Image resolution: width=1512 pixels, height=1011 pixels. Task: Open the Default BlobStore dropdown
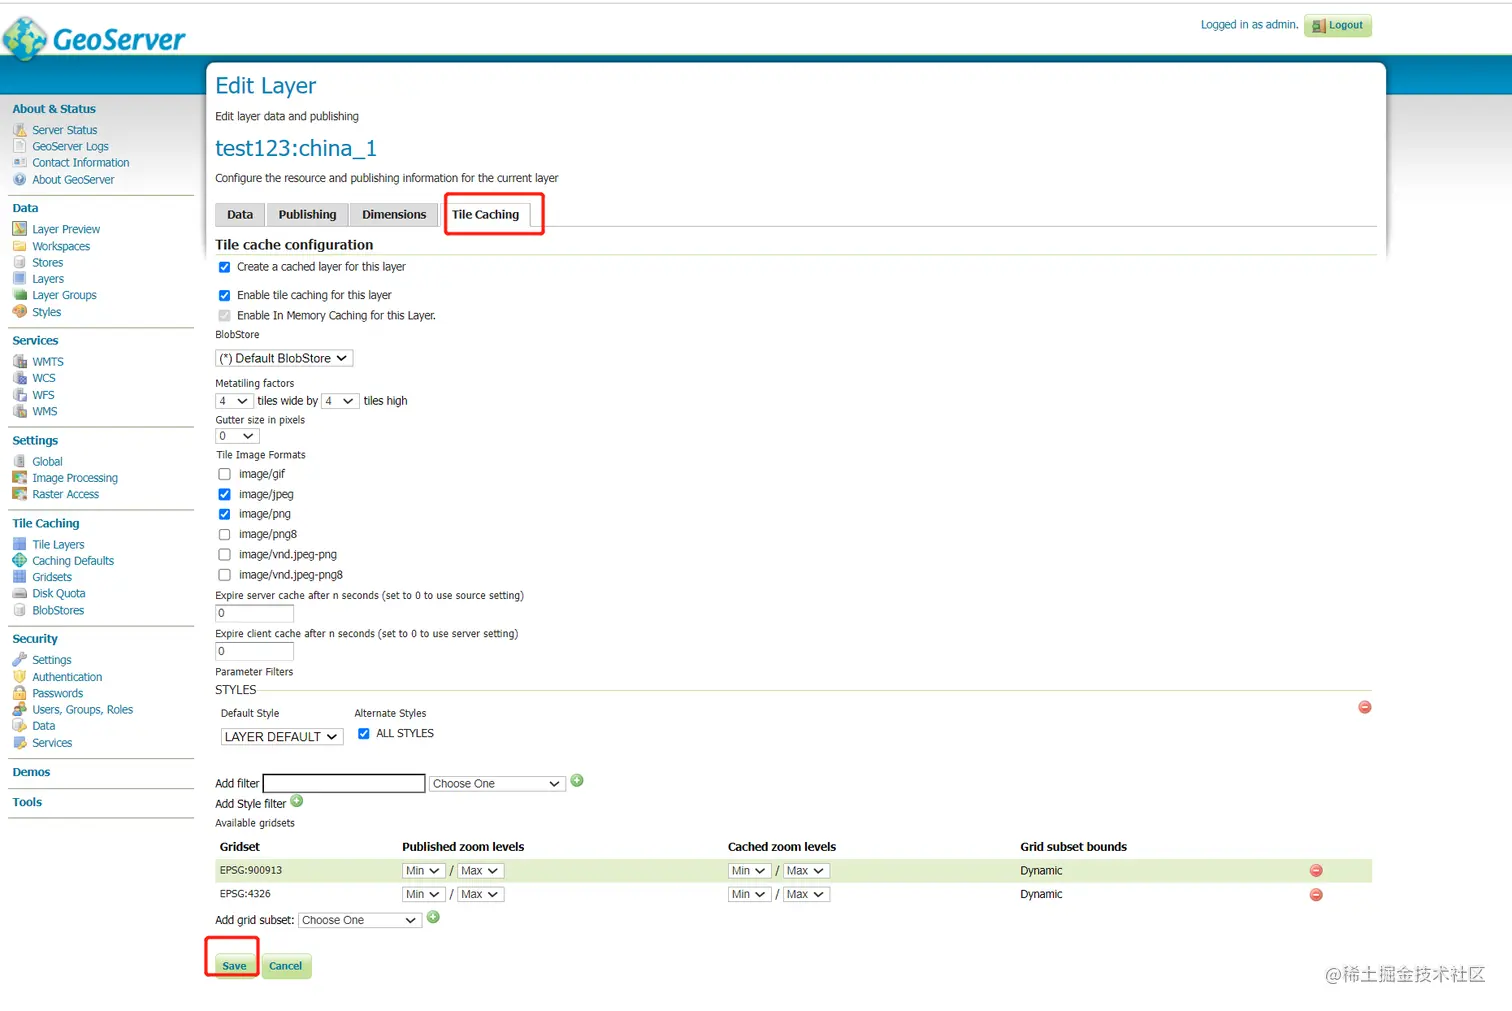[x=284, y=358]
